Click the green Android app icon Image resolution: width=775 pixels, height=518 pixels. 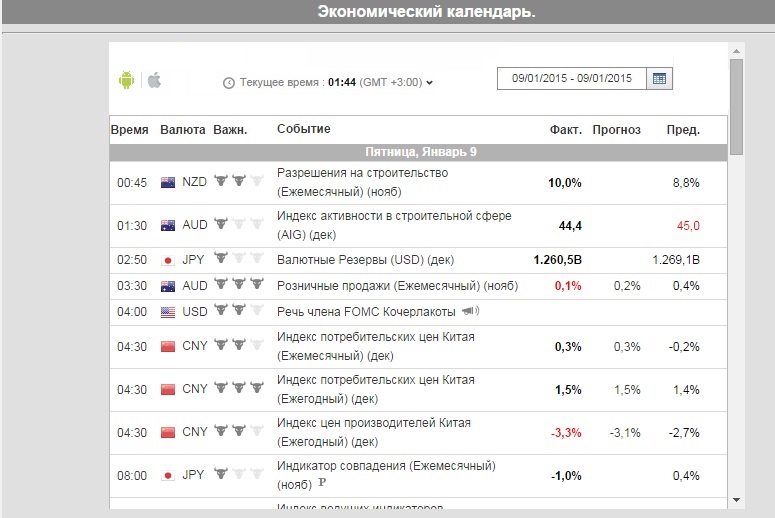coord(126,80)
